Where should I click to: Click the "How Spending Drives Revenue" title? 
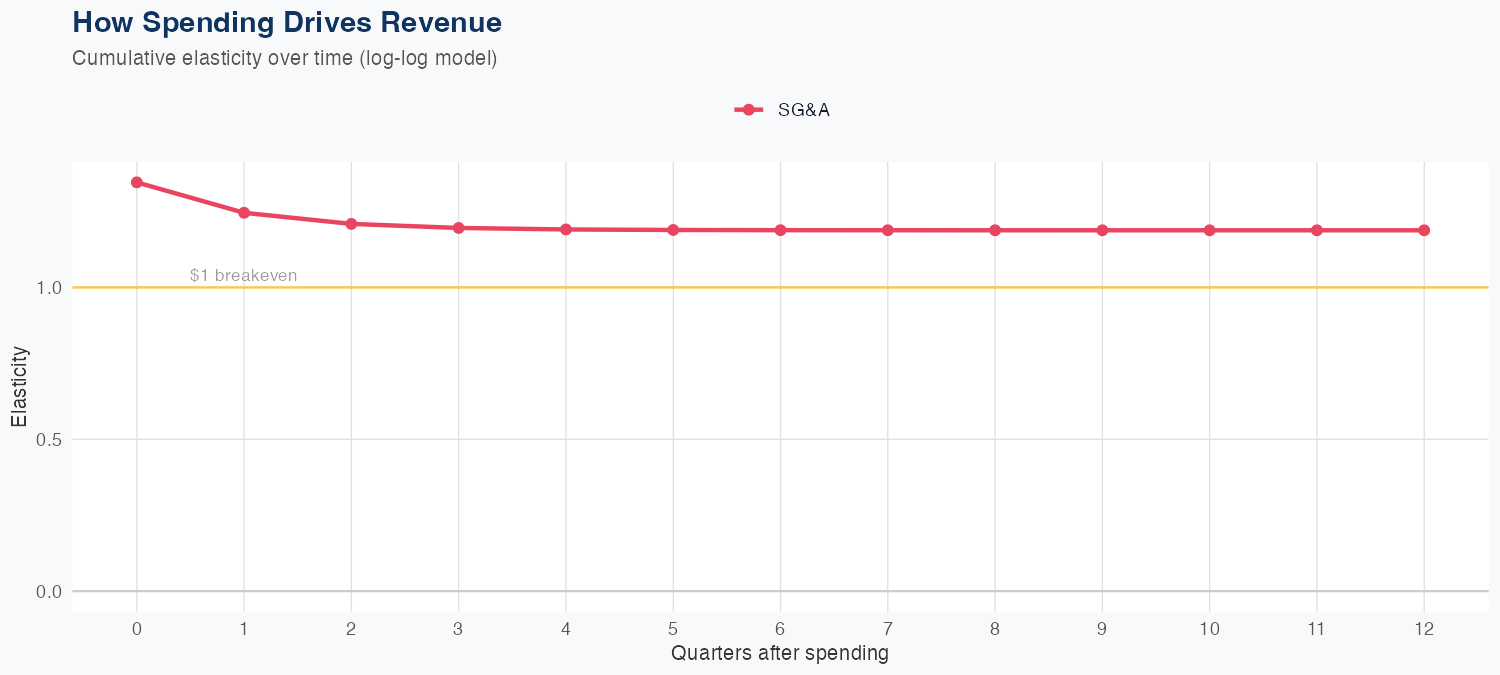[287, 22]
